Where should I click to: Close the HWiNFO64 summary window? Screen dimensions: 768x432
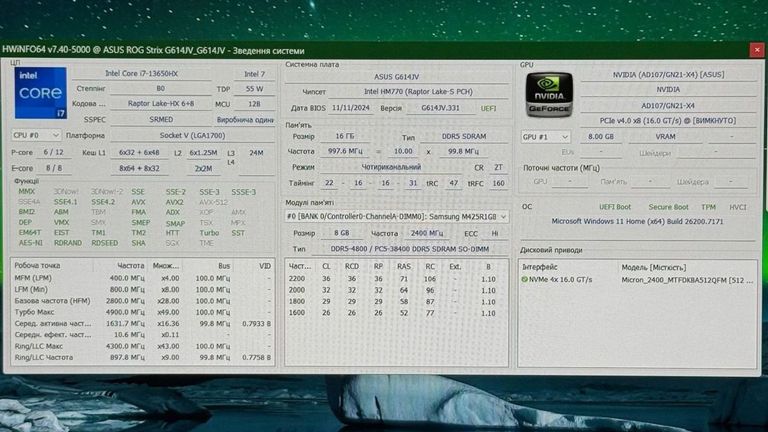coord(757,50)
